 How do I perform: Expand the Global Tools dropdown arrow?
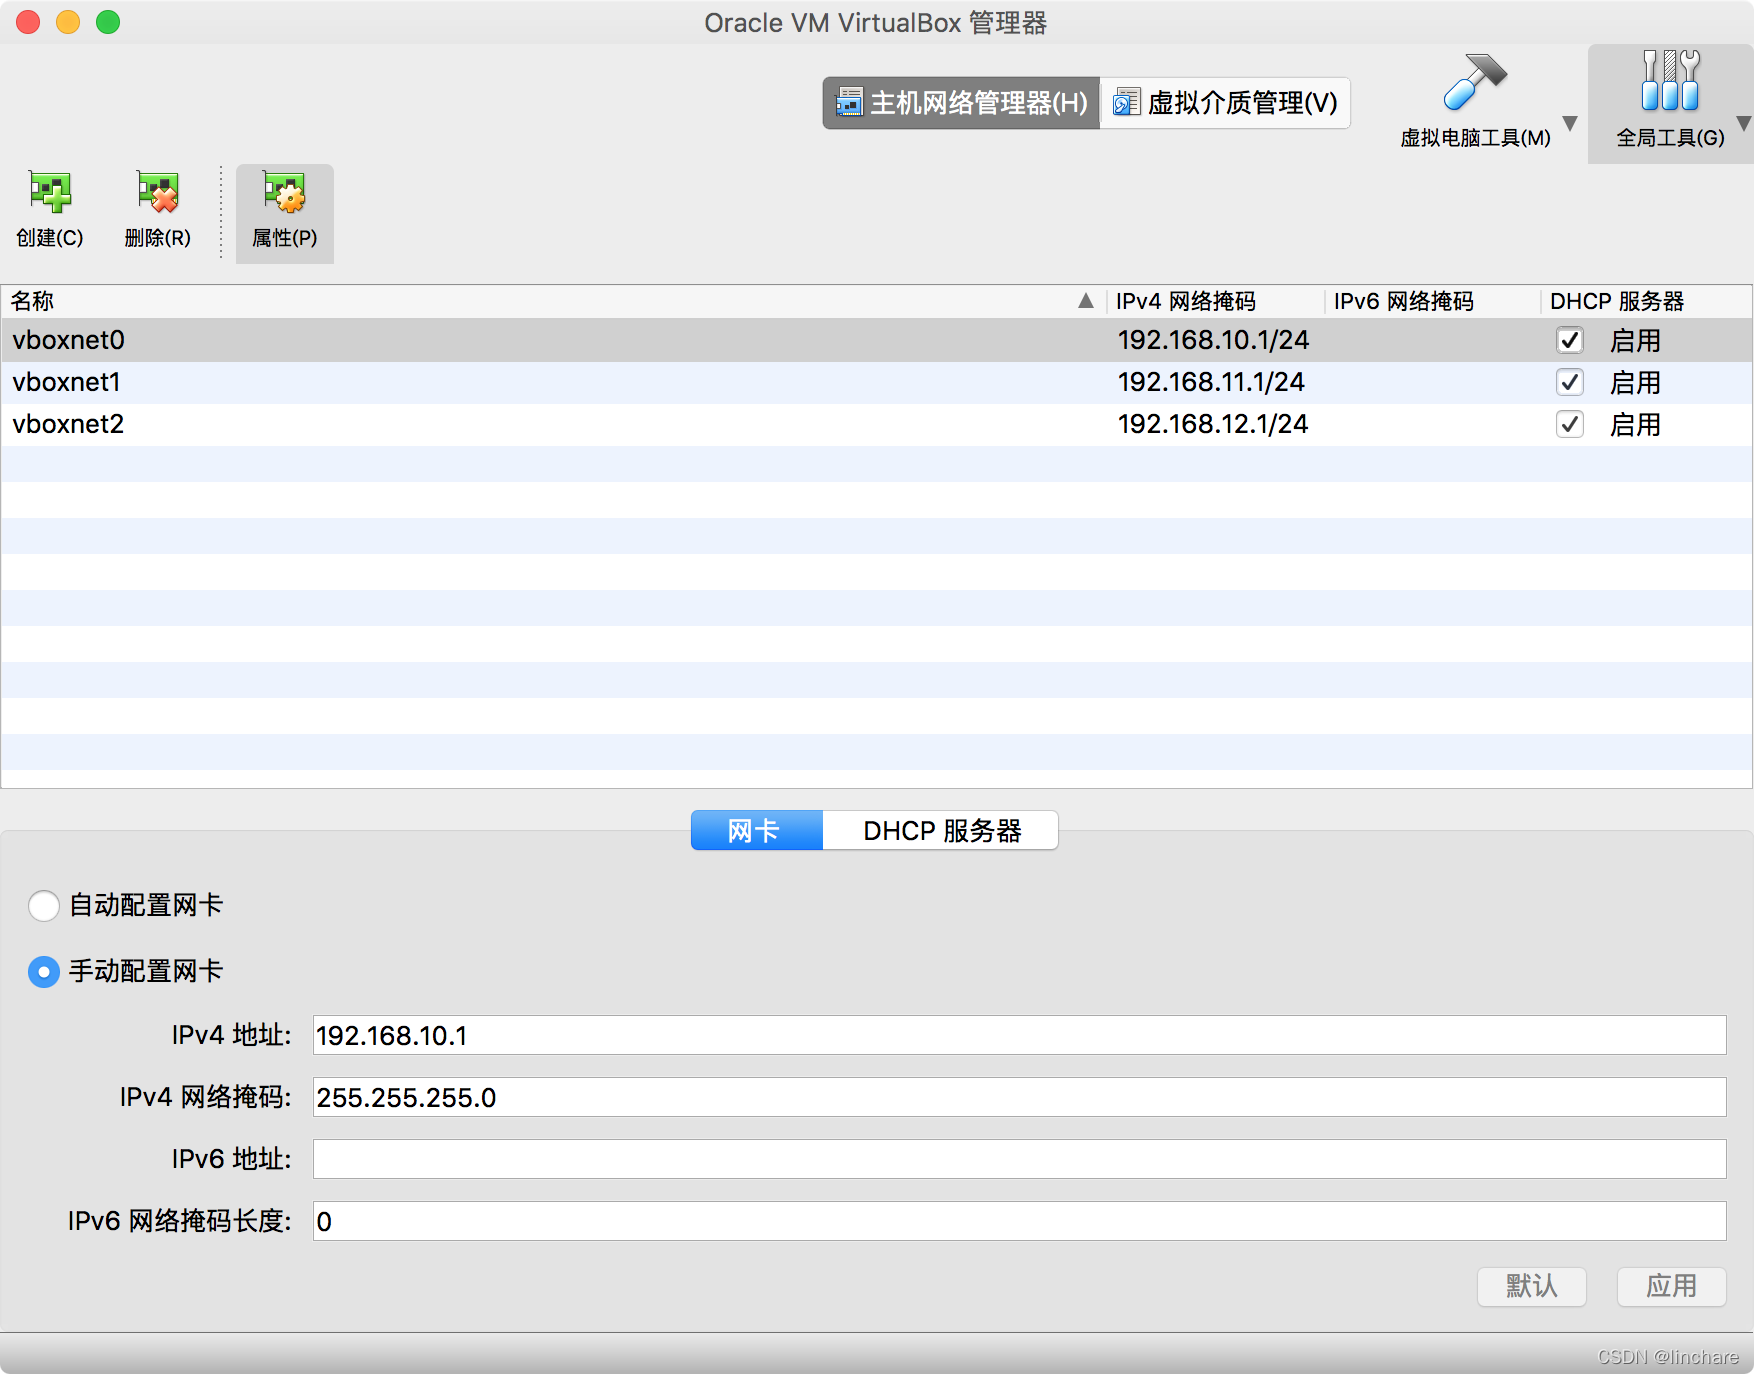pos(1744,123)
